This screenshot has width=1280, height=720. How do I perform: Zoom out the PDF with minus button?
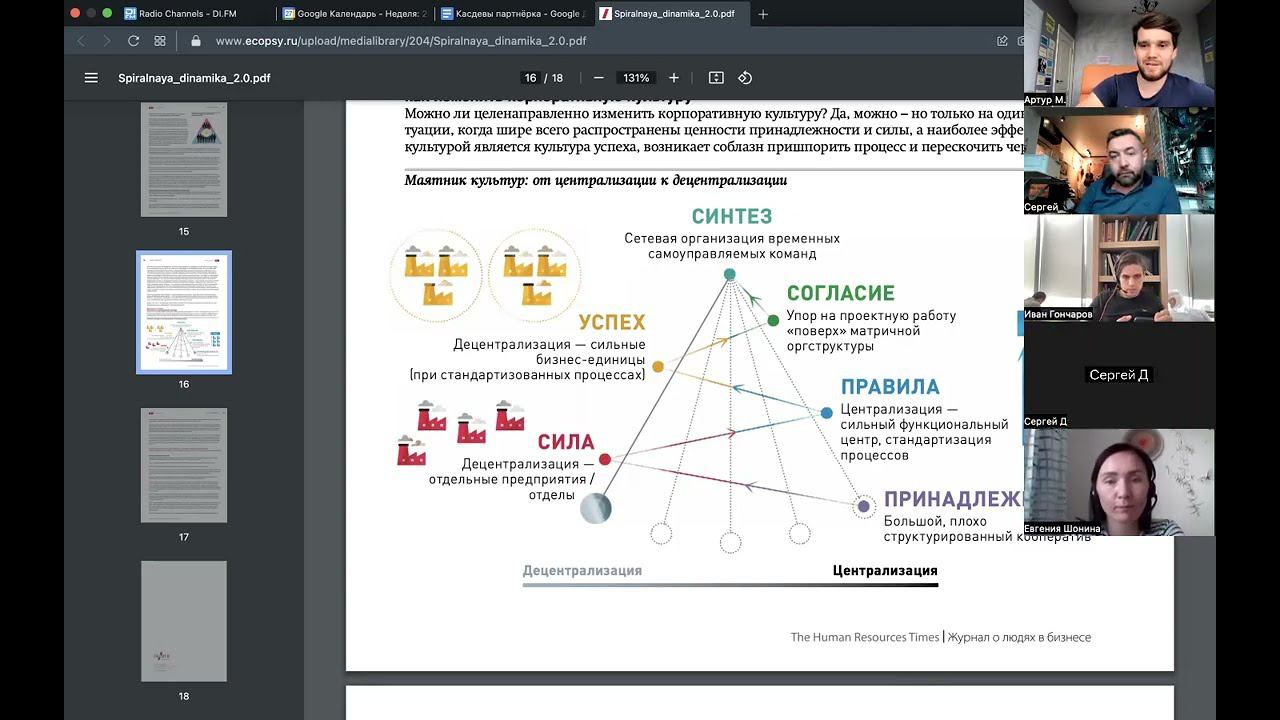pyautogui.click(x=599, y=78)
